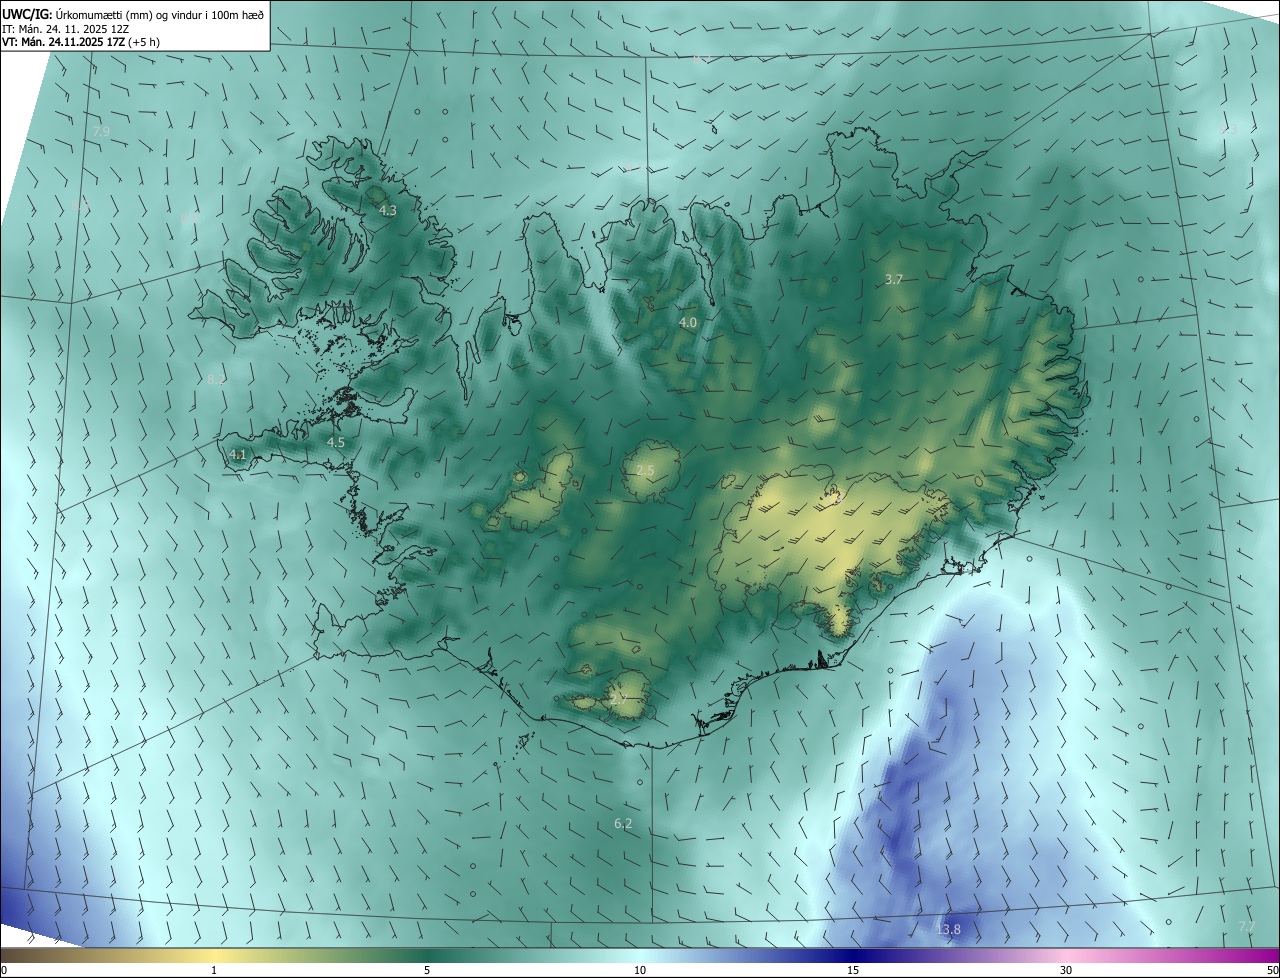The width and height of the screenshot is (1280, 978).
Task: Click the colorbar tick label 30
Action: coord(1066,971)
